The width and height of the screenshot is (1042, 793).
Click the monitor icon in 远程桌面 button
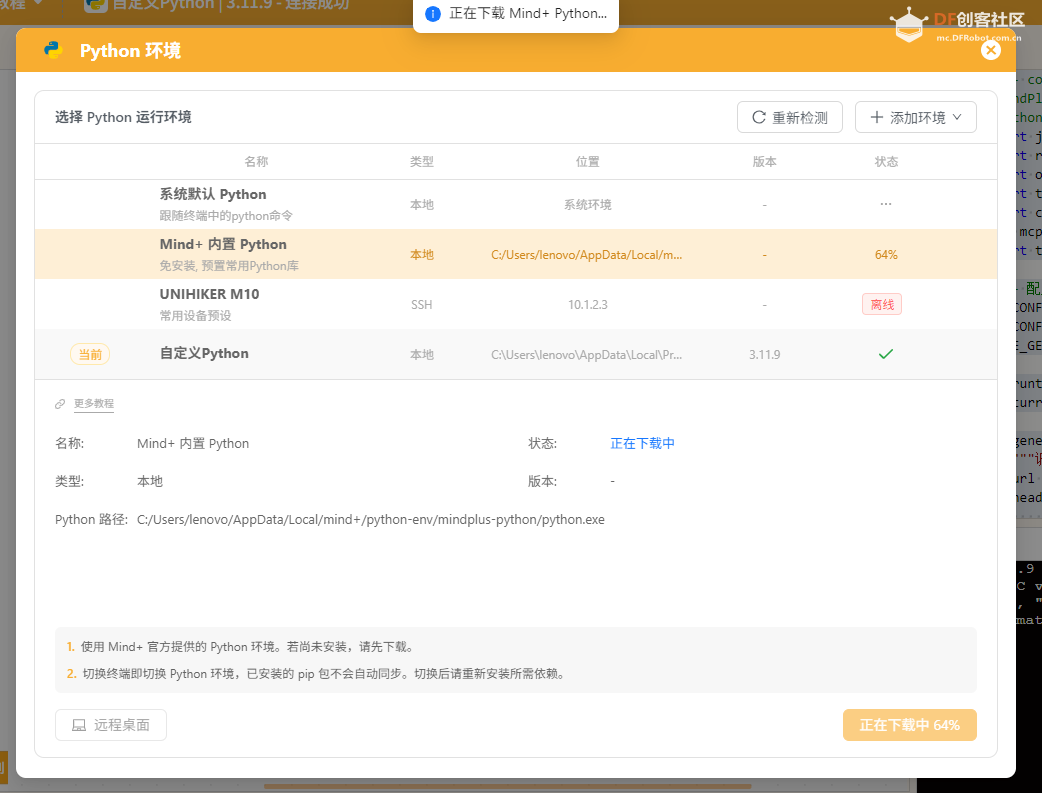(78, 725)
